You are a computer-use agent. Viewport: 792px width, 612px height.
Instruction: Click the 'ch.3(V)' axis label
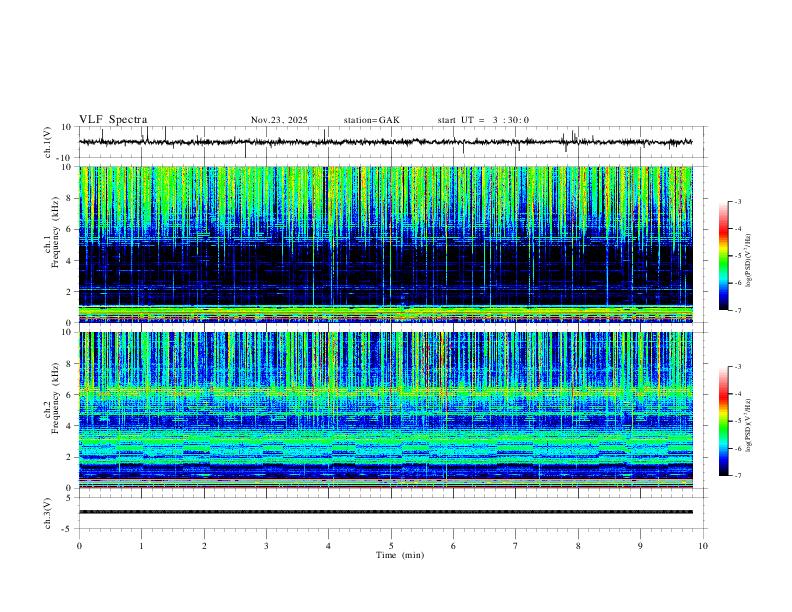48,513
